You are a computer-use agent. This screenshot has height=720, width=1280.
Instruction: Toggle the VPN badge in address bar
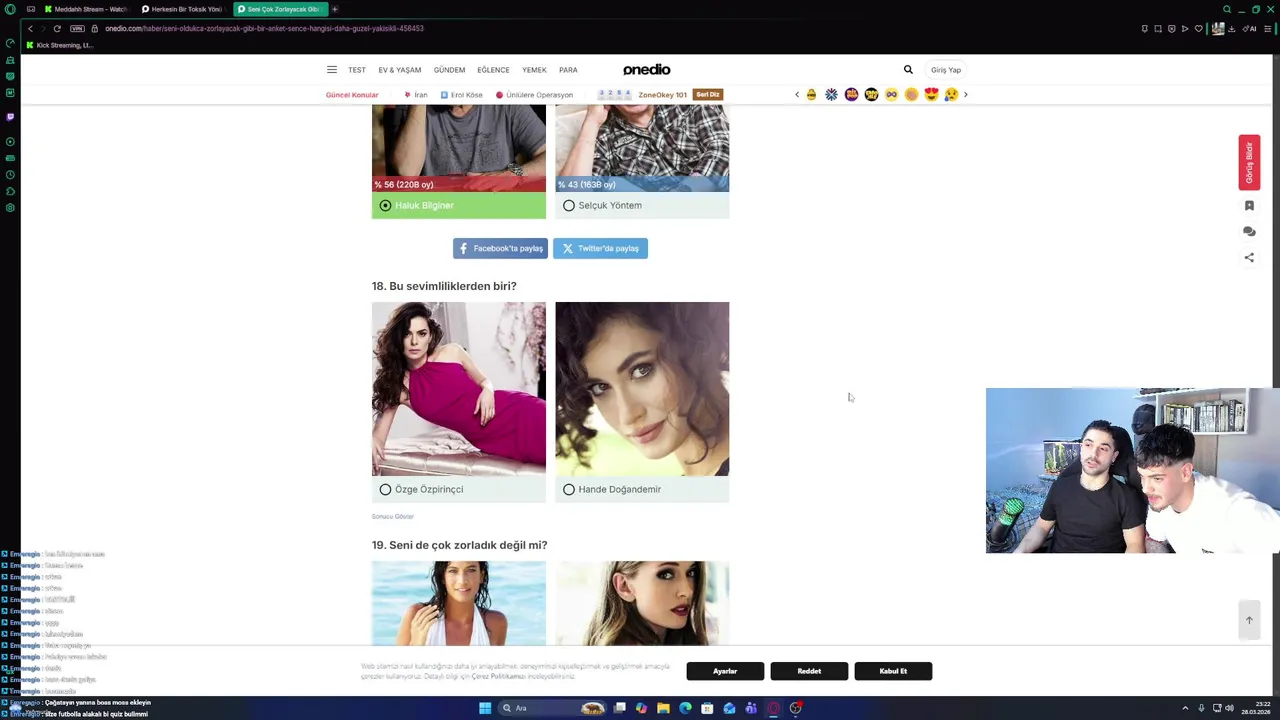(77, 29)
